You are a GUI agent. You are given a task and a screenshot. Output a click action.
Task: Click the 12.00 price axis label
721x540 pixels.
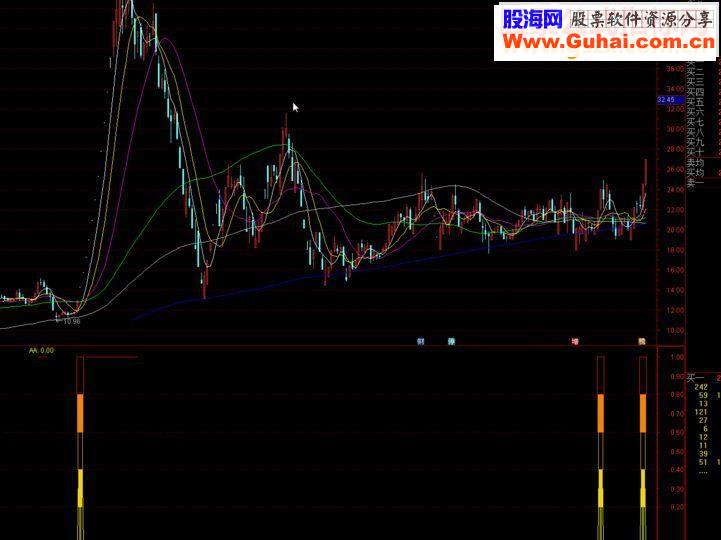pyautogui.click(x=675, y=310)
